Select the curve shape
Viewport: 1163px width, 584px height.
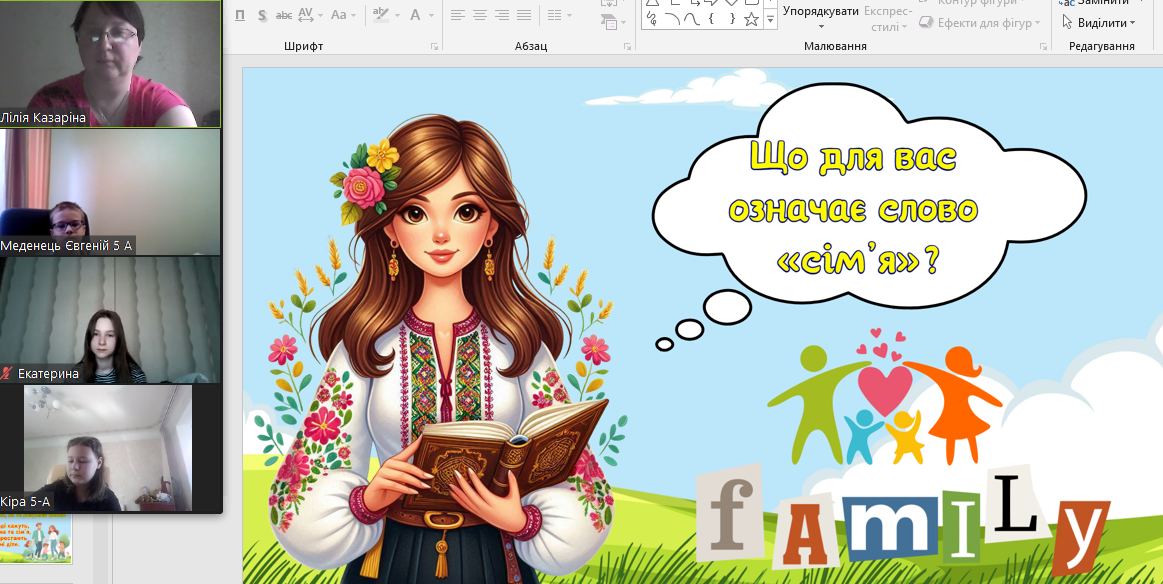coord(691,19)
